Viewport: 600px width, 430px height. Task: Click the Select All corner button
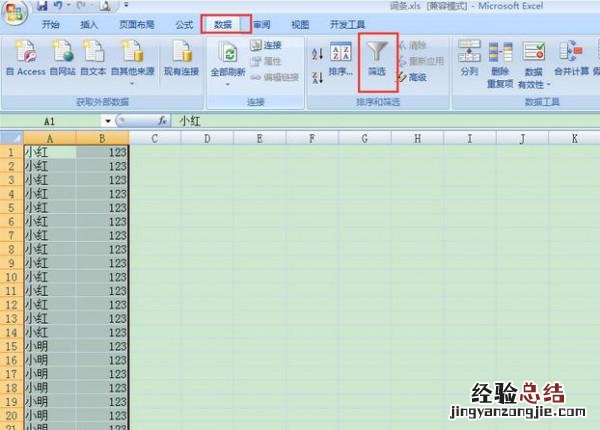point(11,138)
